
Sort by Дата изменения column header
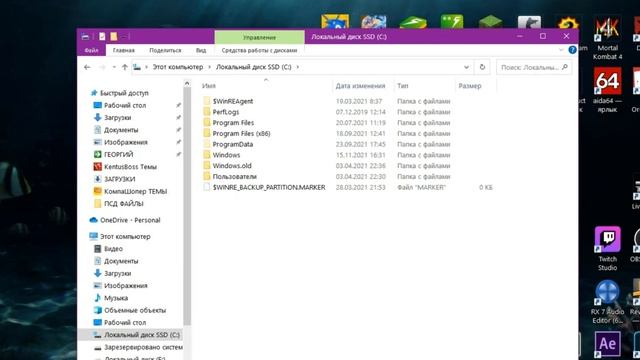tap(360, 86)
